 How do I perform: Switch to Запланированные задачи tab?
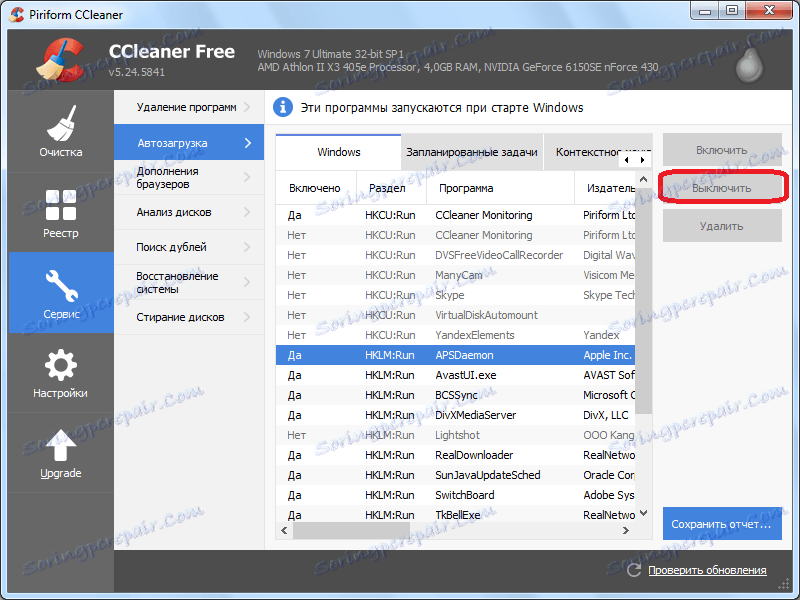pos(472,152)
